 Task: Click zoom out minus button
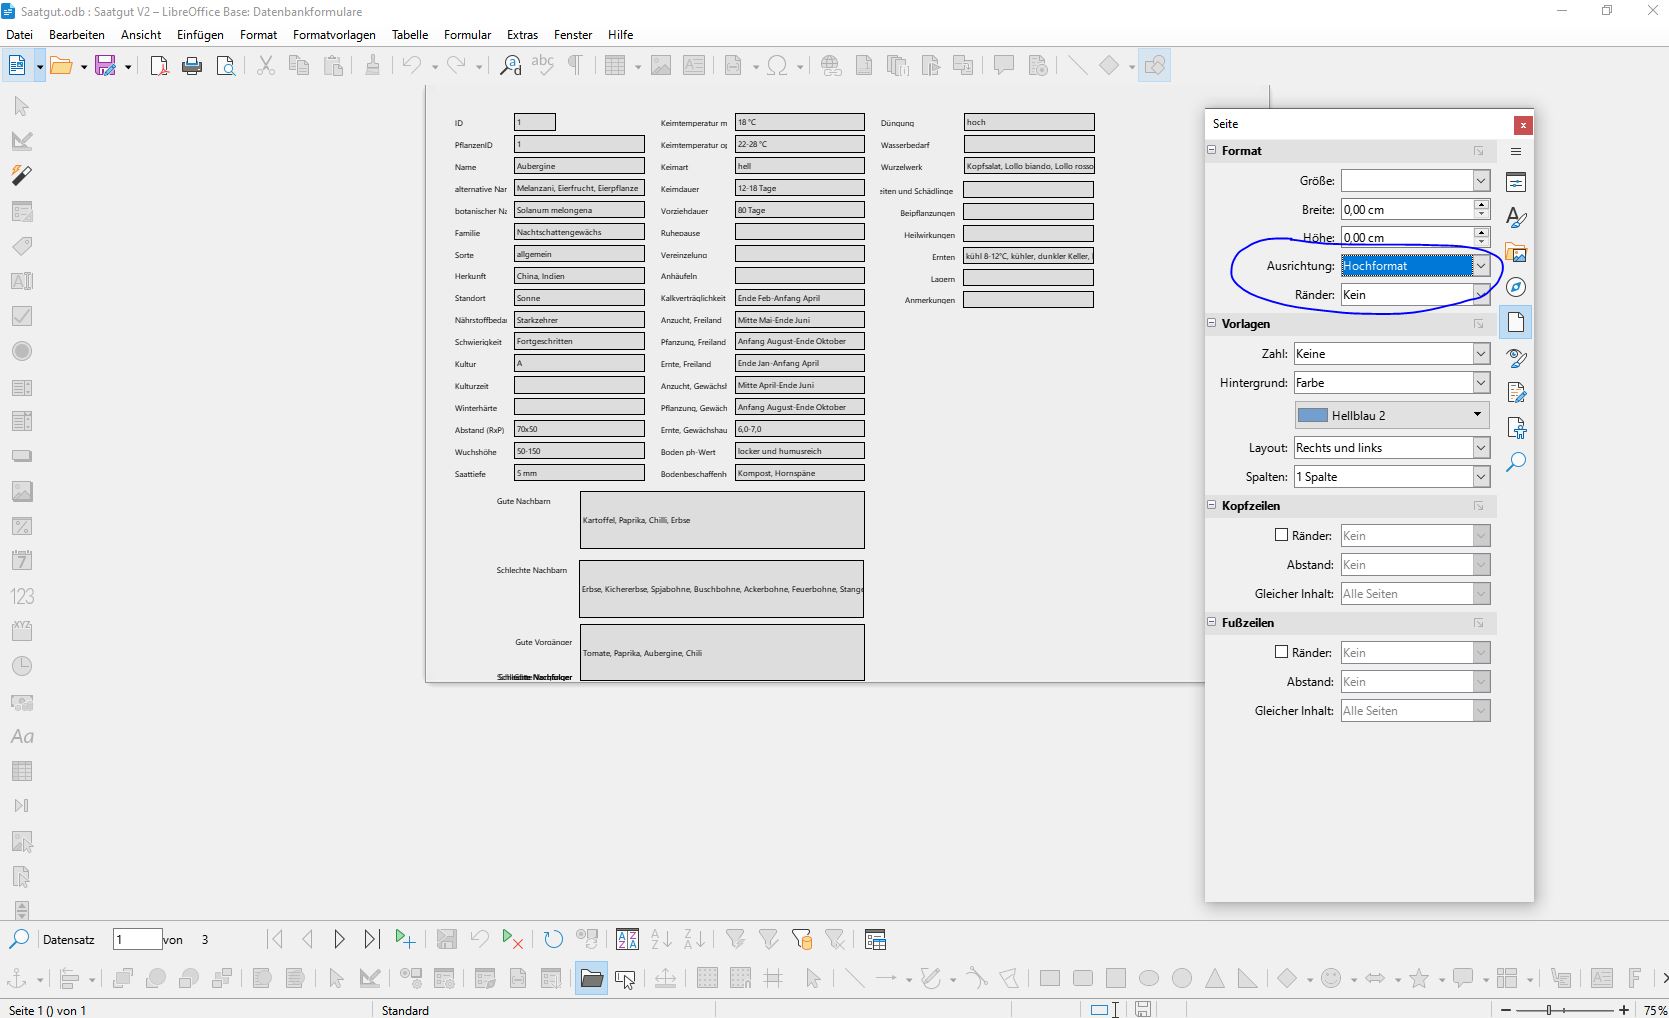tap(1506, 1010)
